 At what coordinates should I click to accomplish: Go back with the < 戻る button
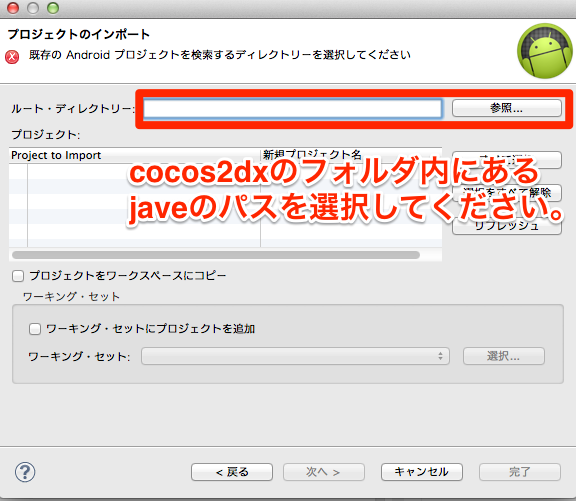pos(232,472)
